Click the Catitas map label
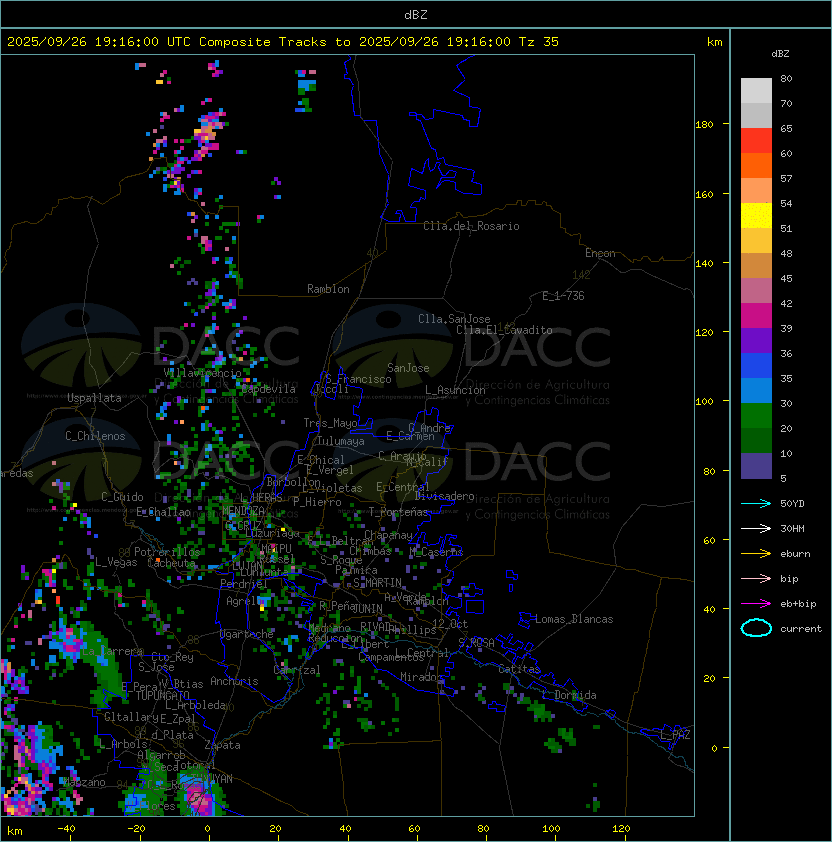Viewport: 832px width, 842px height. pos(519,669)
